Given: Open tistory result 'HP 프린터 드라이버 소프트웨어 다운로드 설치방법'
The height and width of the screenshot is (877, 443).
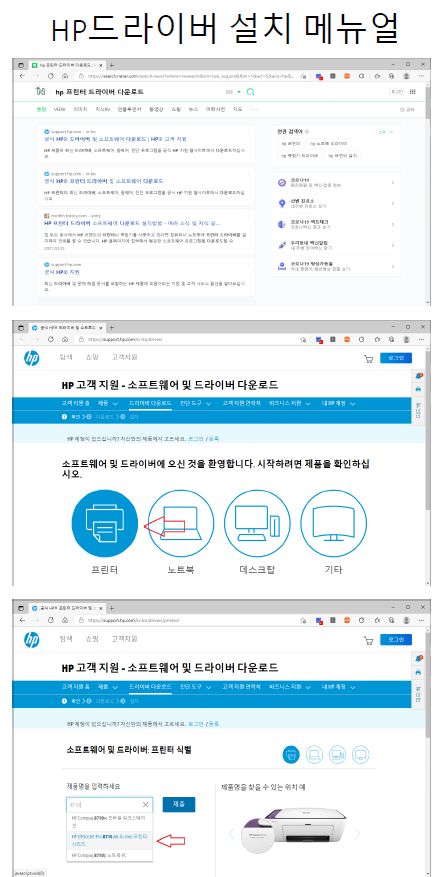Looking at the screenshot, I should tap(132, 223).
